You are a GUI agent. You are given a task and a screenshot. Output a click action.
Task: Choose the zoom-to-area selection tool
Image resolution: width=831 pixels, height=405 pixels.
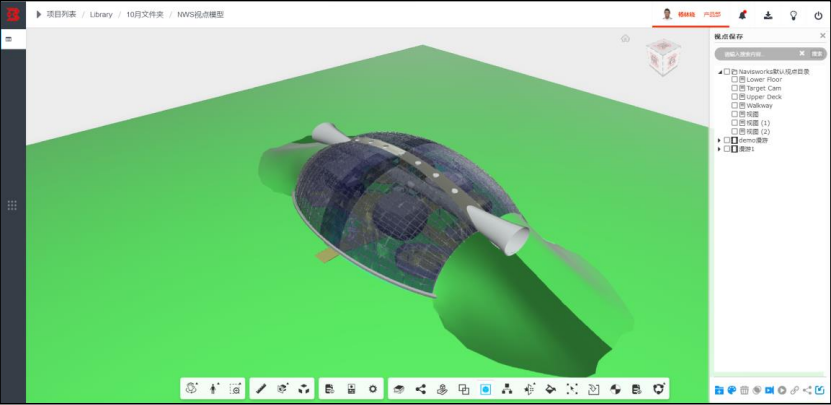(x=235, y=389)
